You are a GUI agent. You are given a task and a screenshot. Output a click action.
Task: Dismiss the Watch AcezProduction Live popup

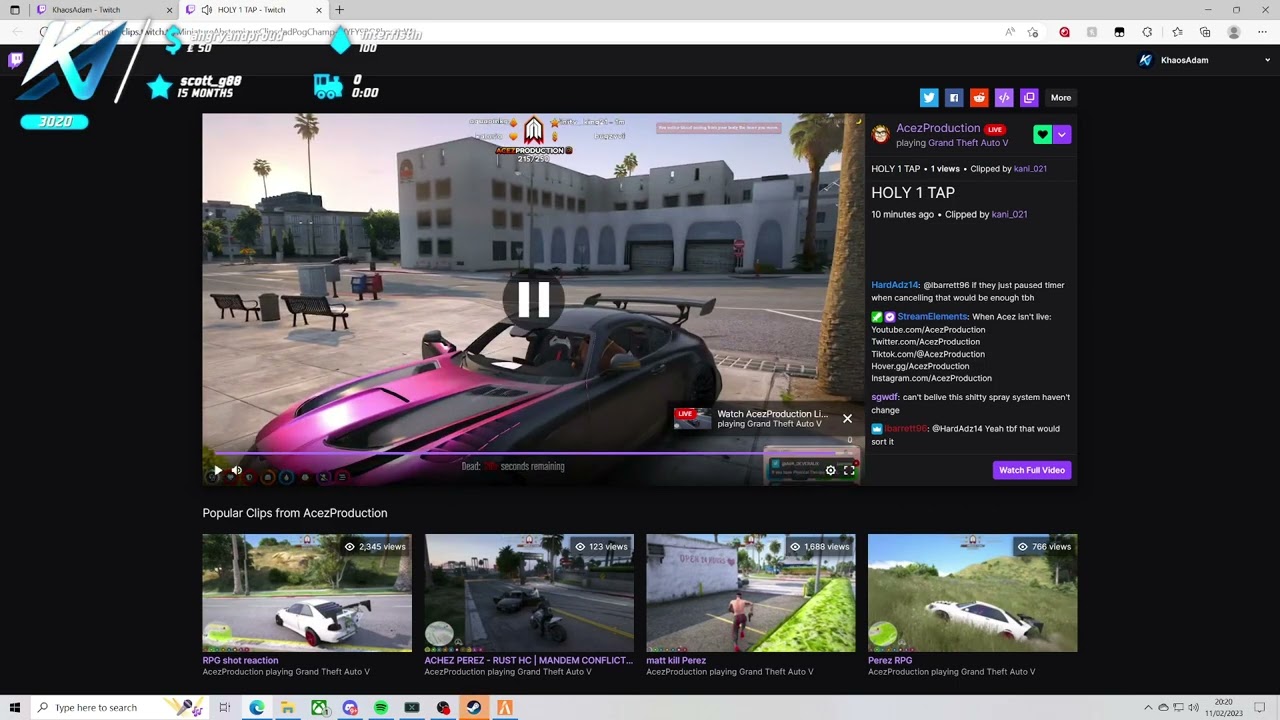847,418
